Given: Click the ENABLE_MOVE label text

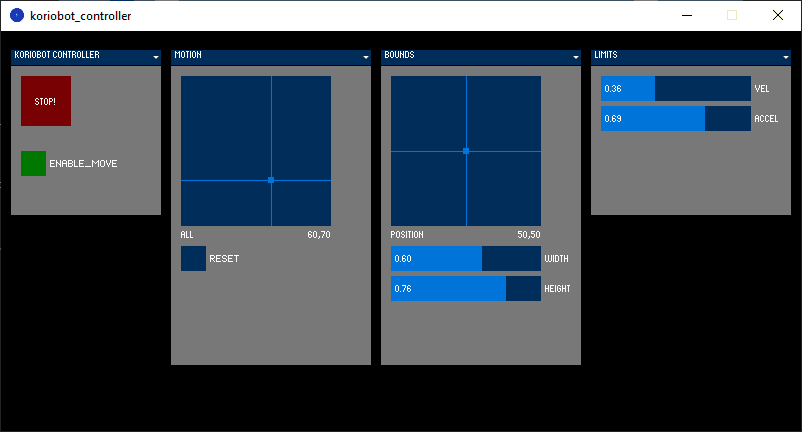Looking at the screenshot, I should tap(83, 164).
